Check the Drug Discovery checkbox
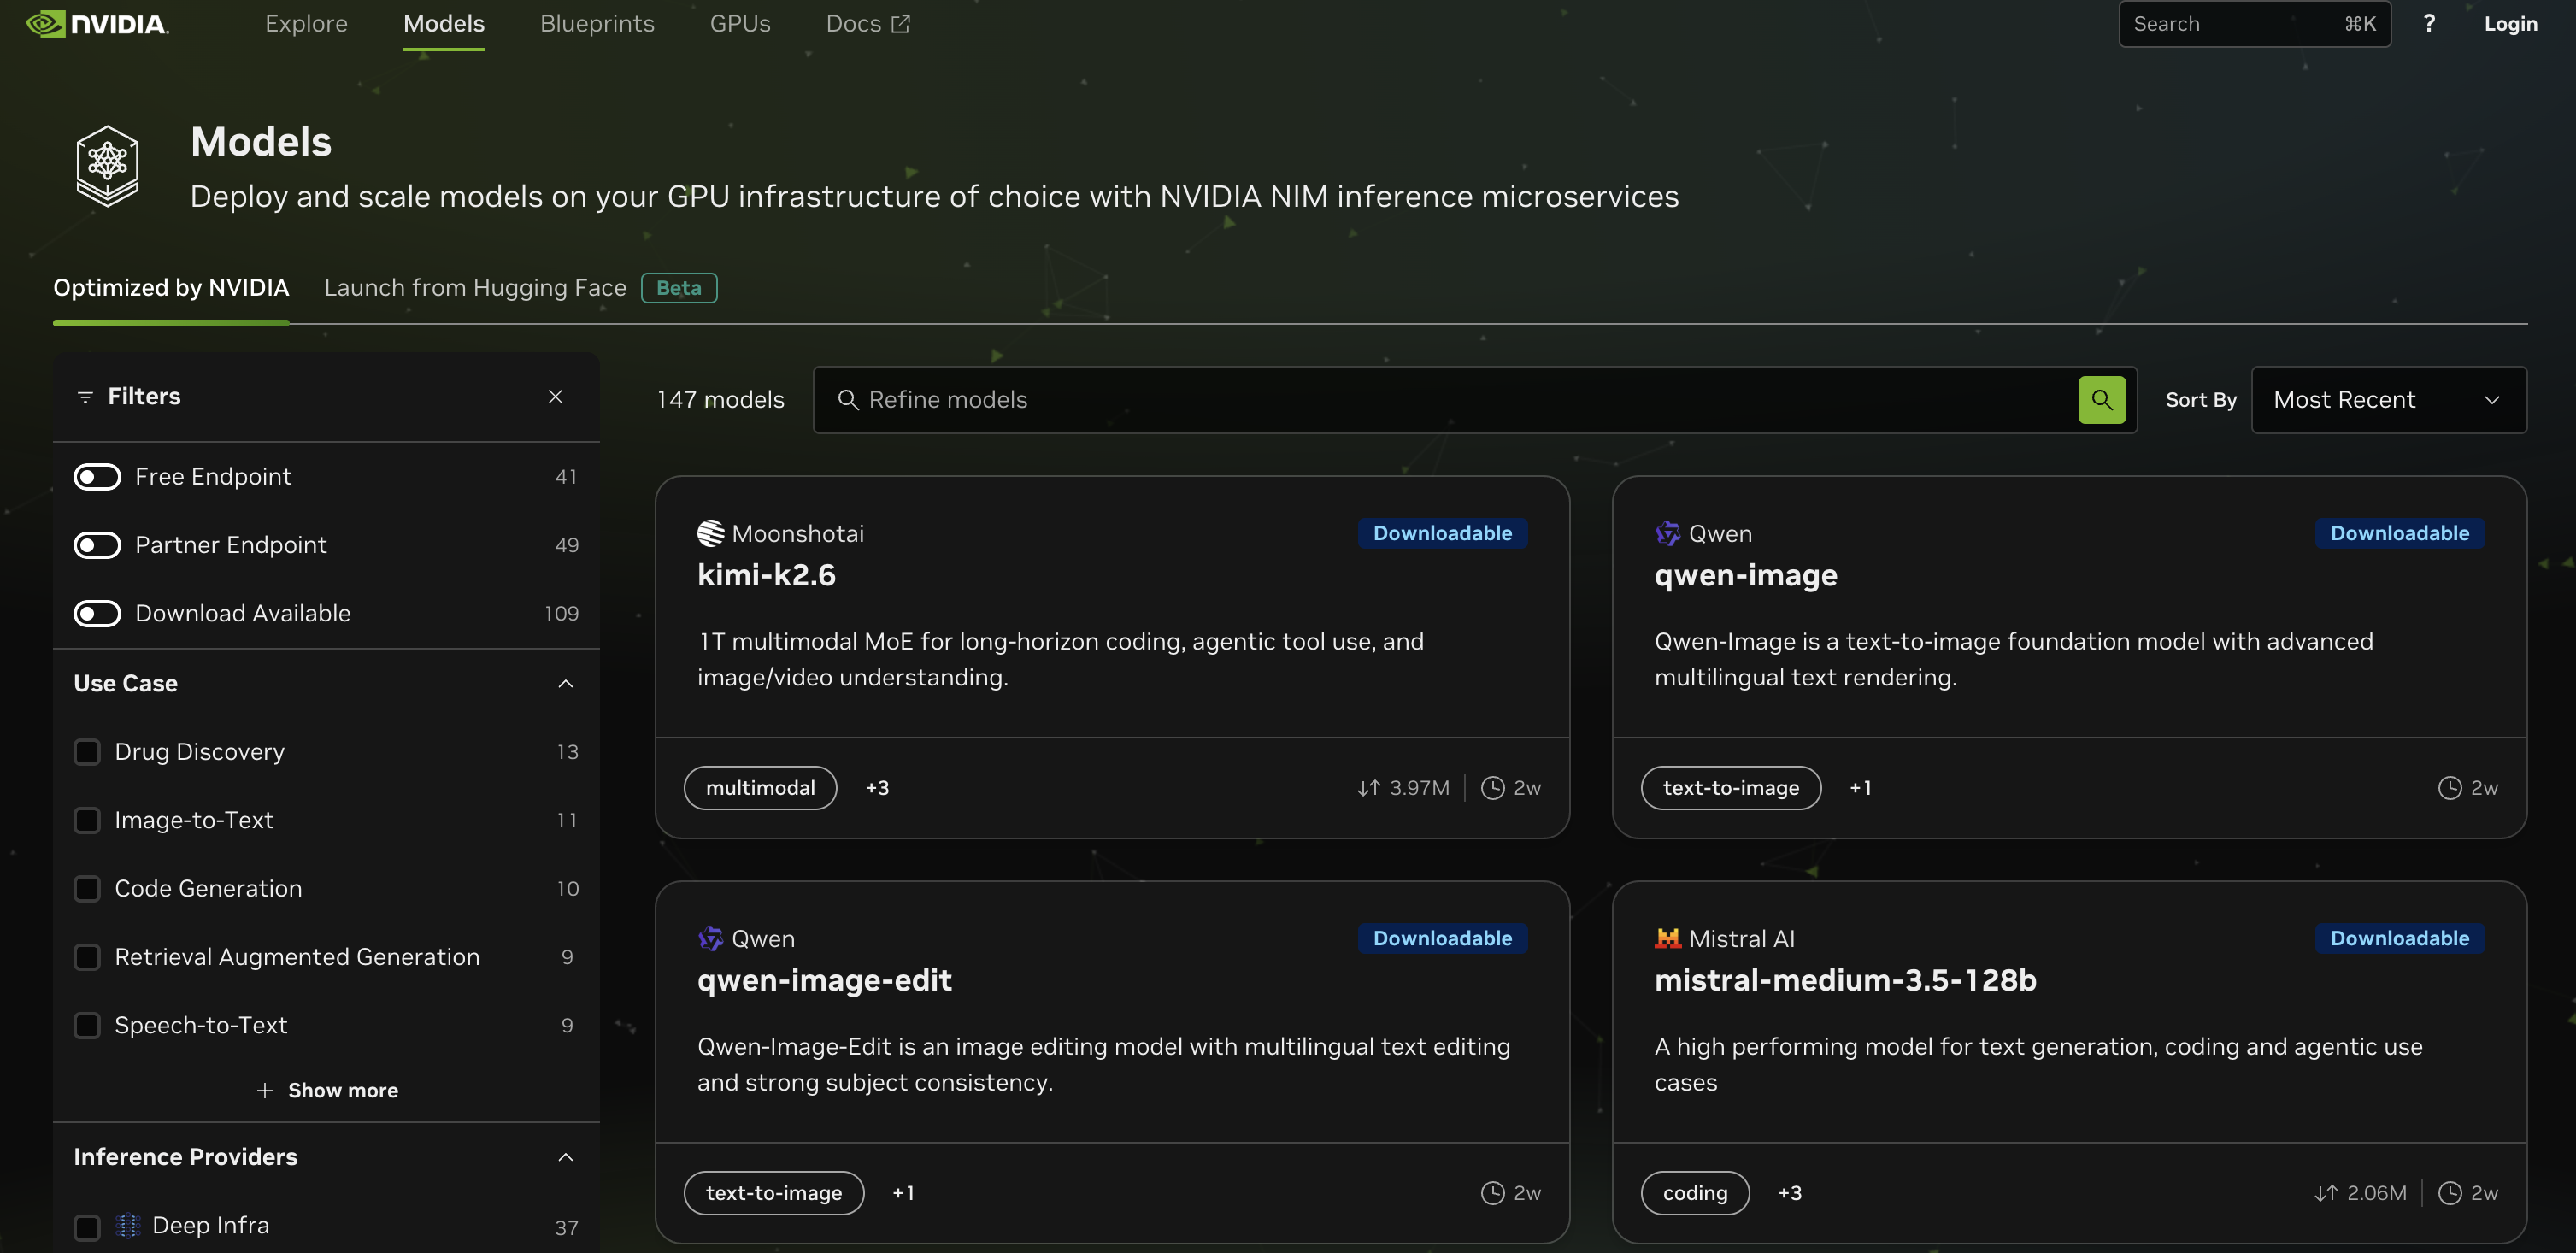Screen dimensions: 2576x1253 (x=87, y=752)
